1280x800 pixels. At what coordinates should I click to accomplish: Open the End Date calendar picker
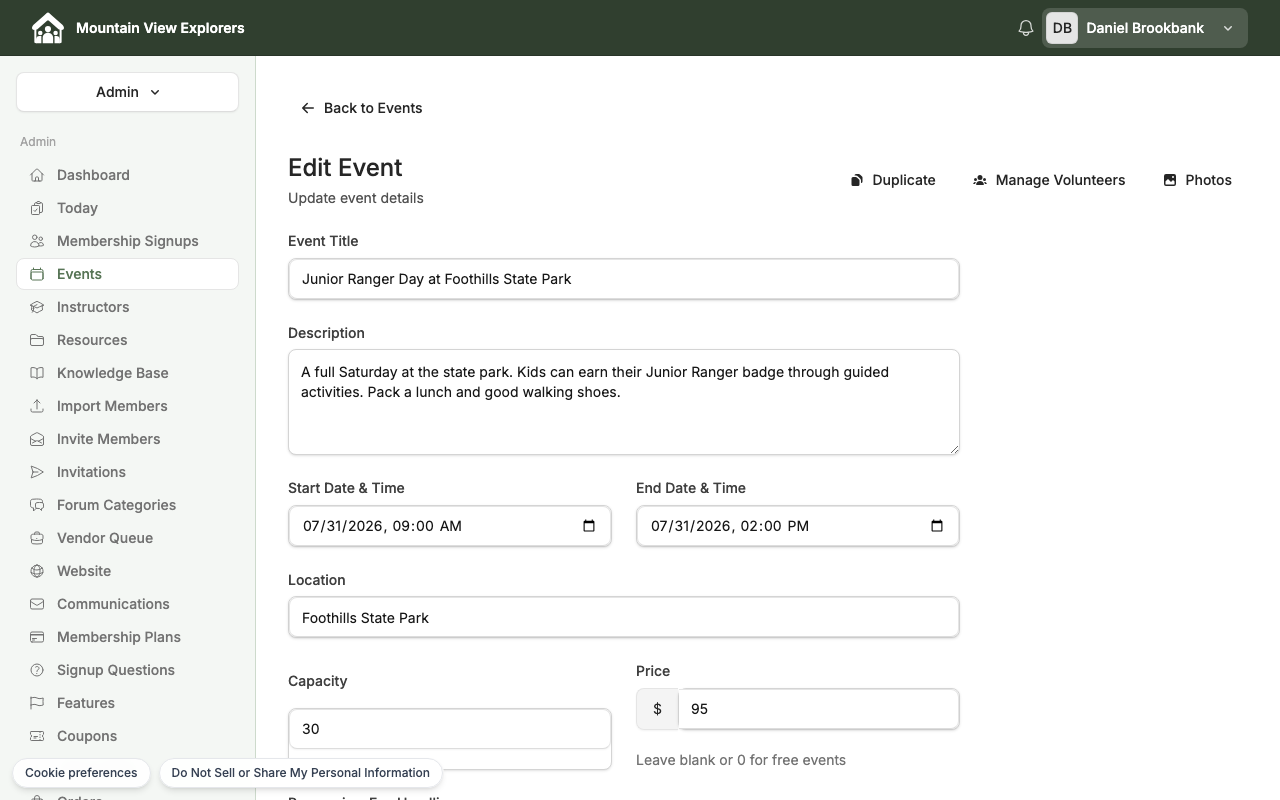click(937, 526)
